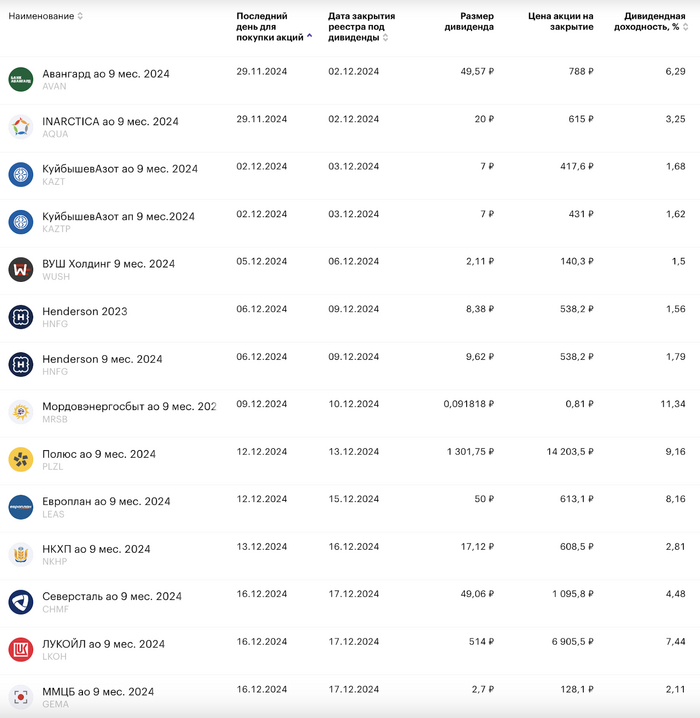Click the ЛУКОЙЛ company logo icon
700x718 pixels.
(x=21, y=649)
